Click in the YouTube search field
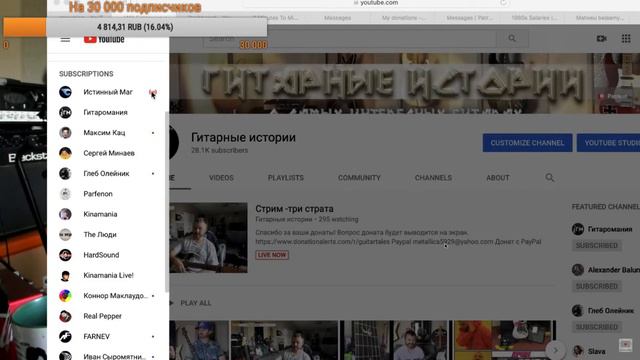 (x=350, y=39)
